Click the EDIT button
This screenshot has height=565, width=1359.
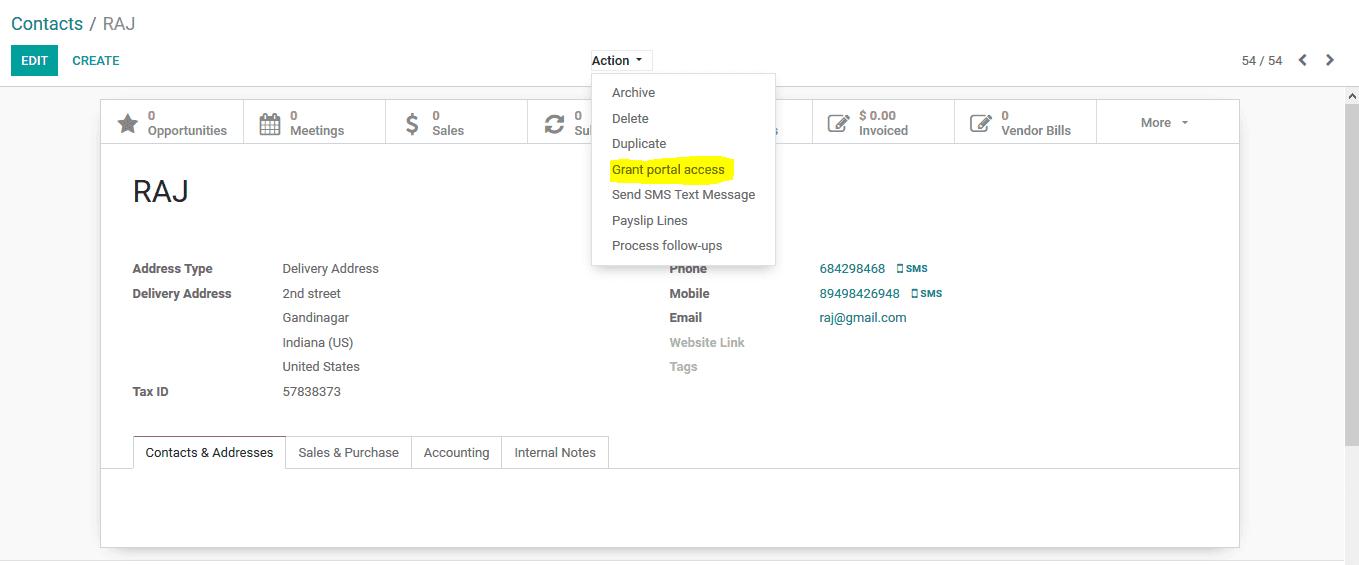(34, 61)
